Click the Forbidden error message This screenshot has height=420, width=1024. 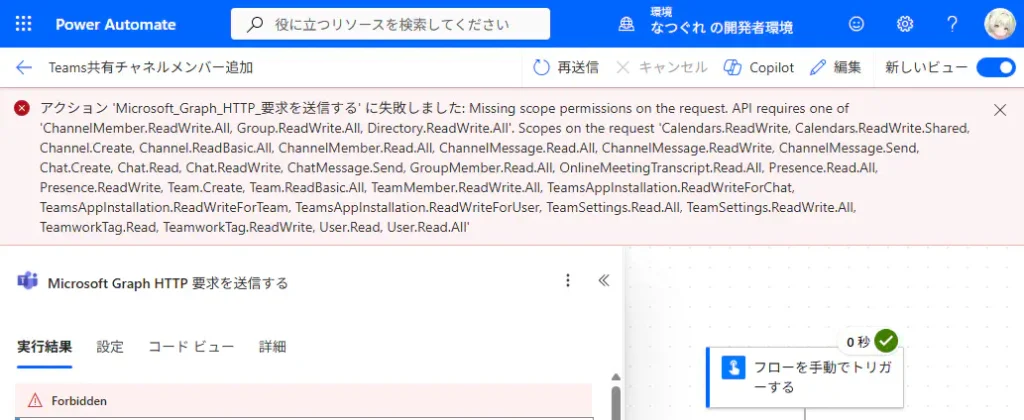click(79, 400)
